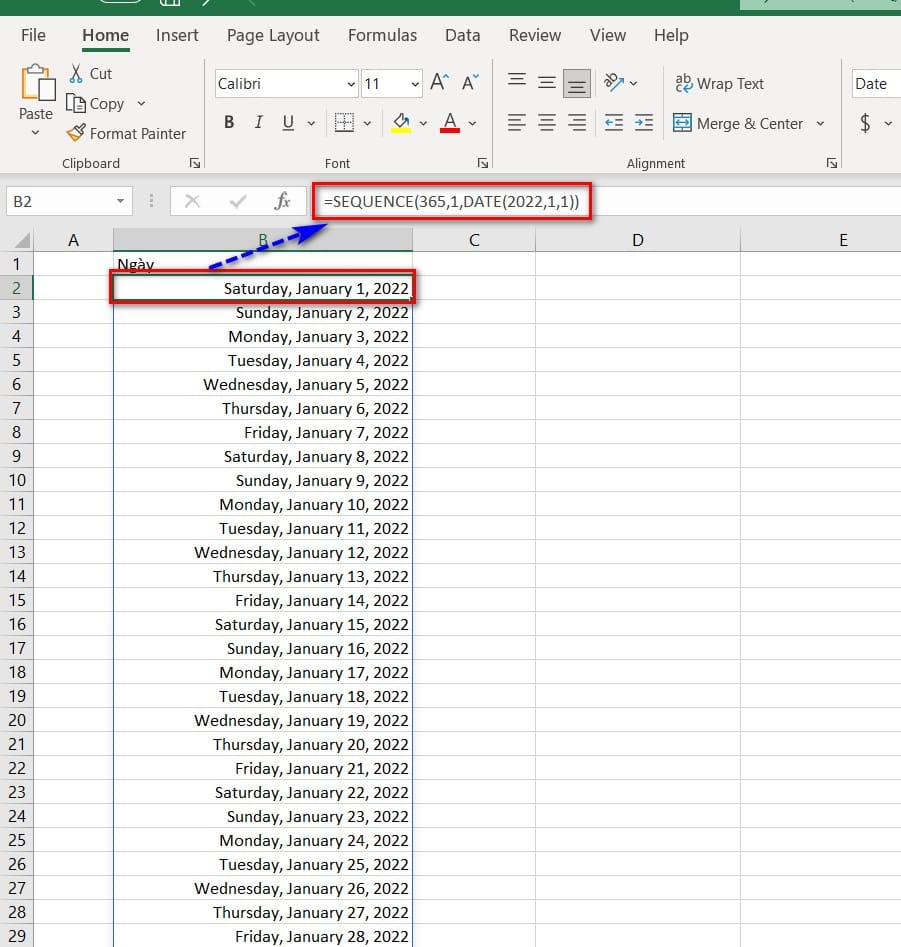The height and width of the screenshot is (947, 901).
Task: Click the Select All corner triangle
Action: tap(21, 240)
